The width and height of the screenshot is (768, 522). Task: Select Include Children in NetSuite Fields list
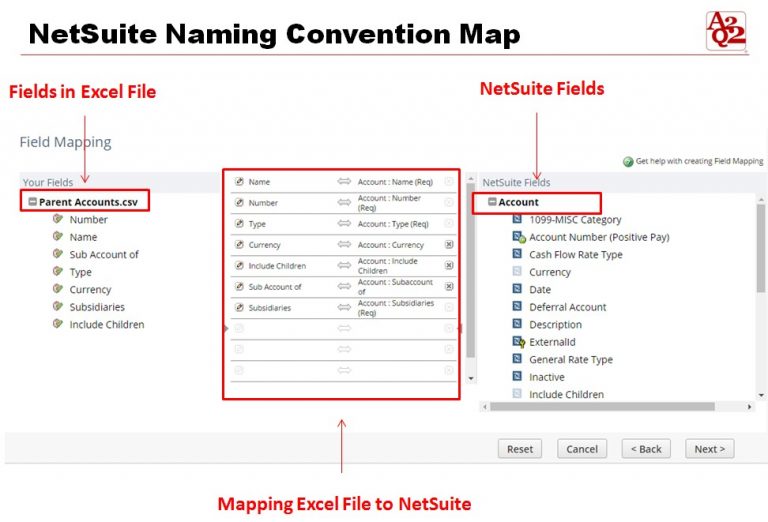[x=566, y=394]
